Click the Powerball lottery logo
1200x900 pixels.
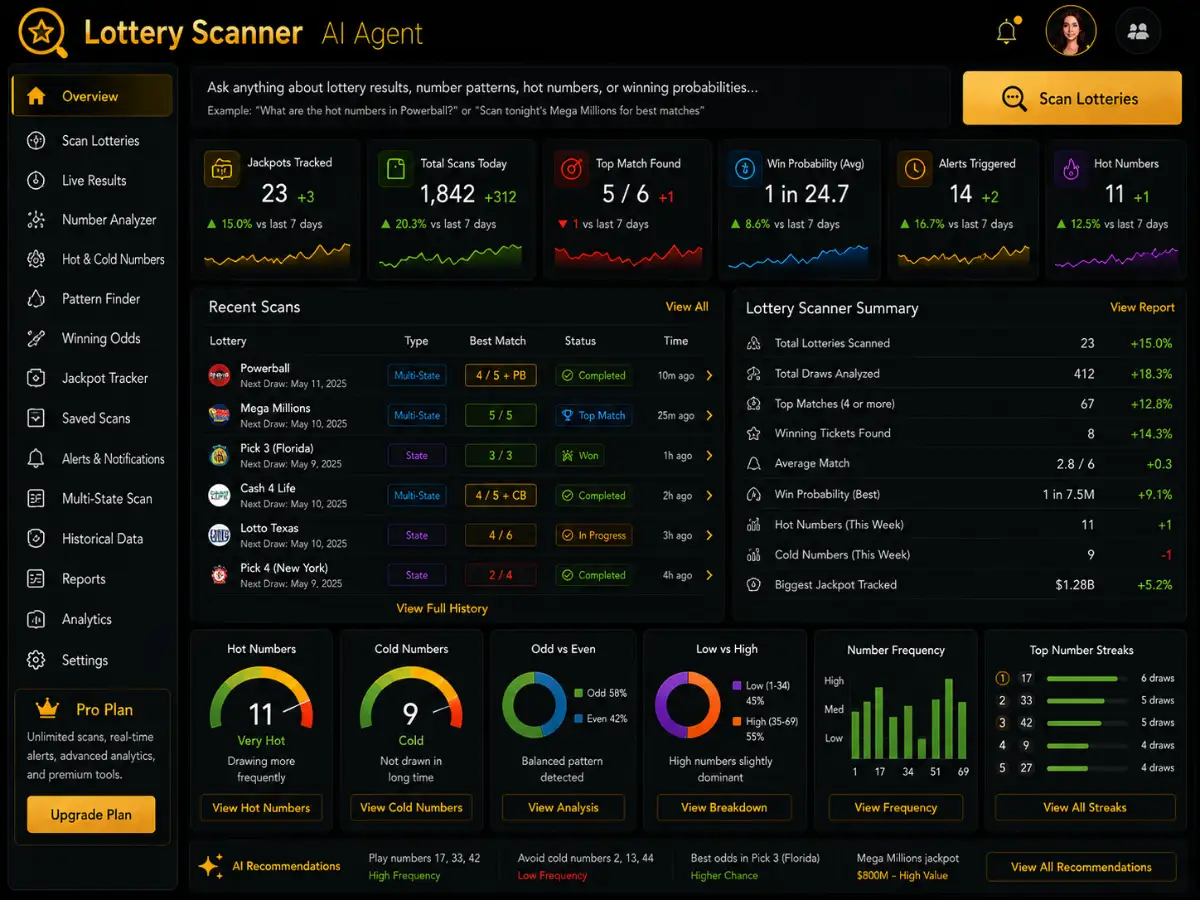pyautogui.click(x=219, y=375)
